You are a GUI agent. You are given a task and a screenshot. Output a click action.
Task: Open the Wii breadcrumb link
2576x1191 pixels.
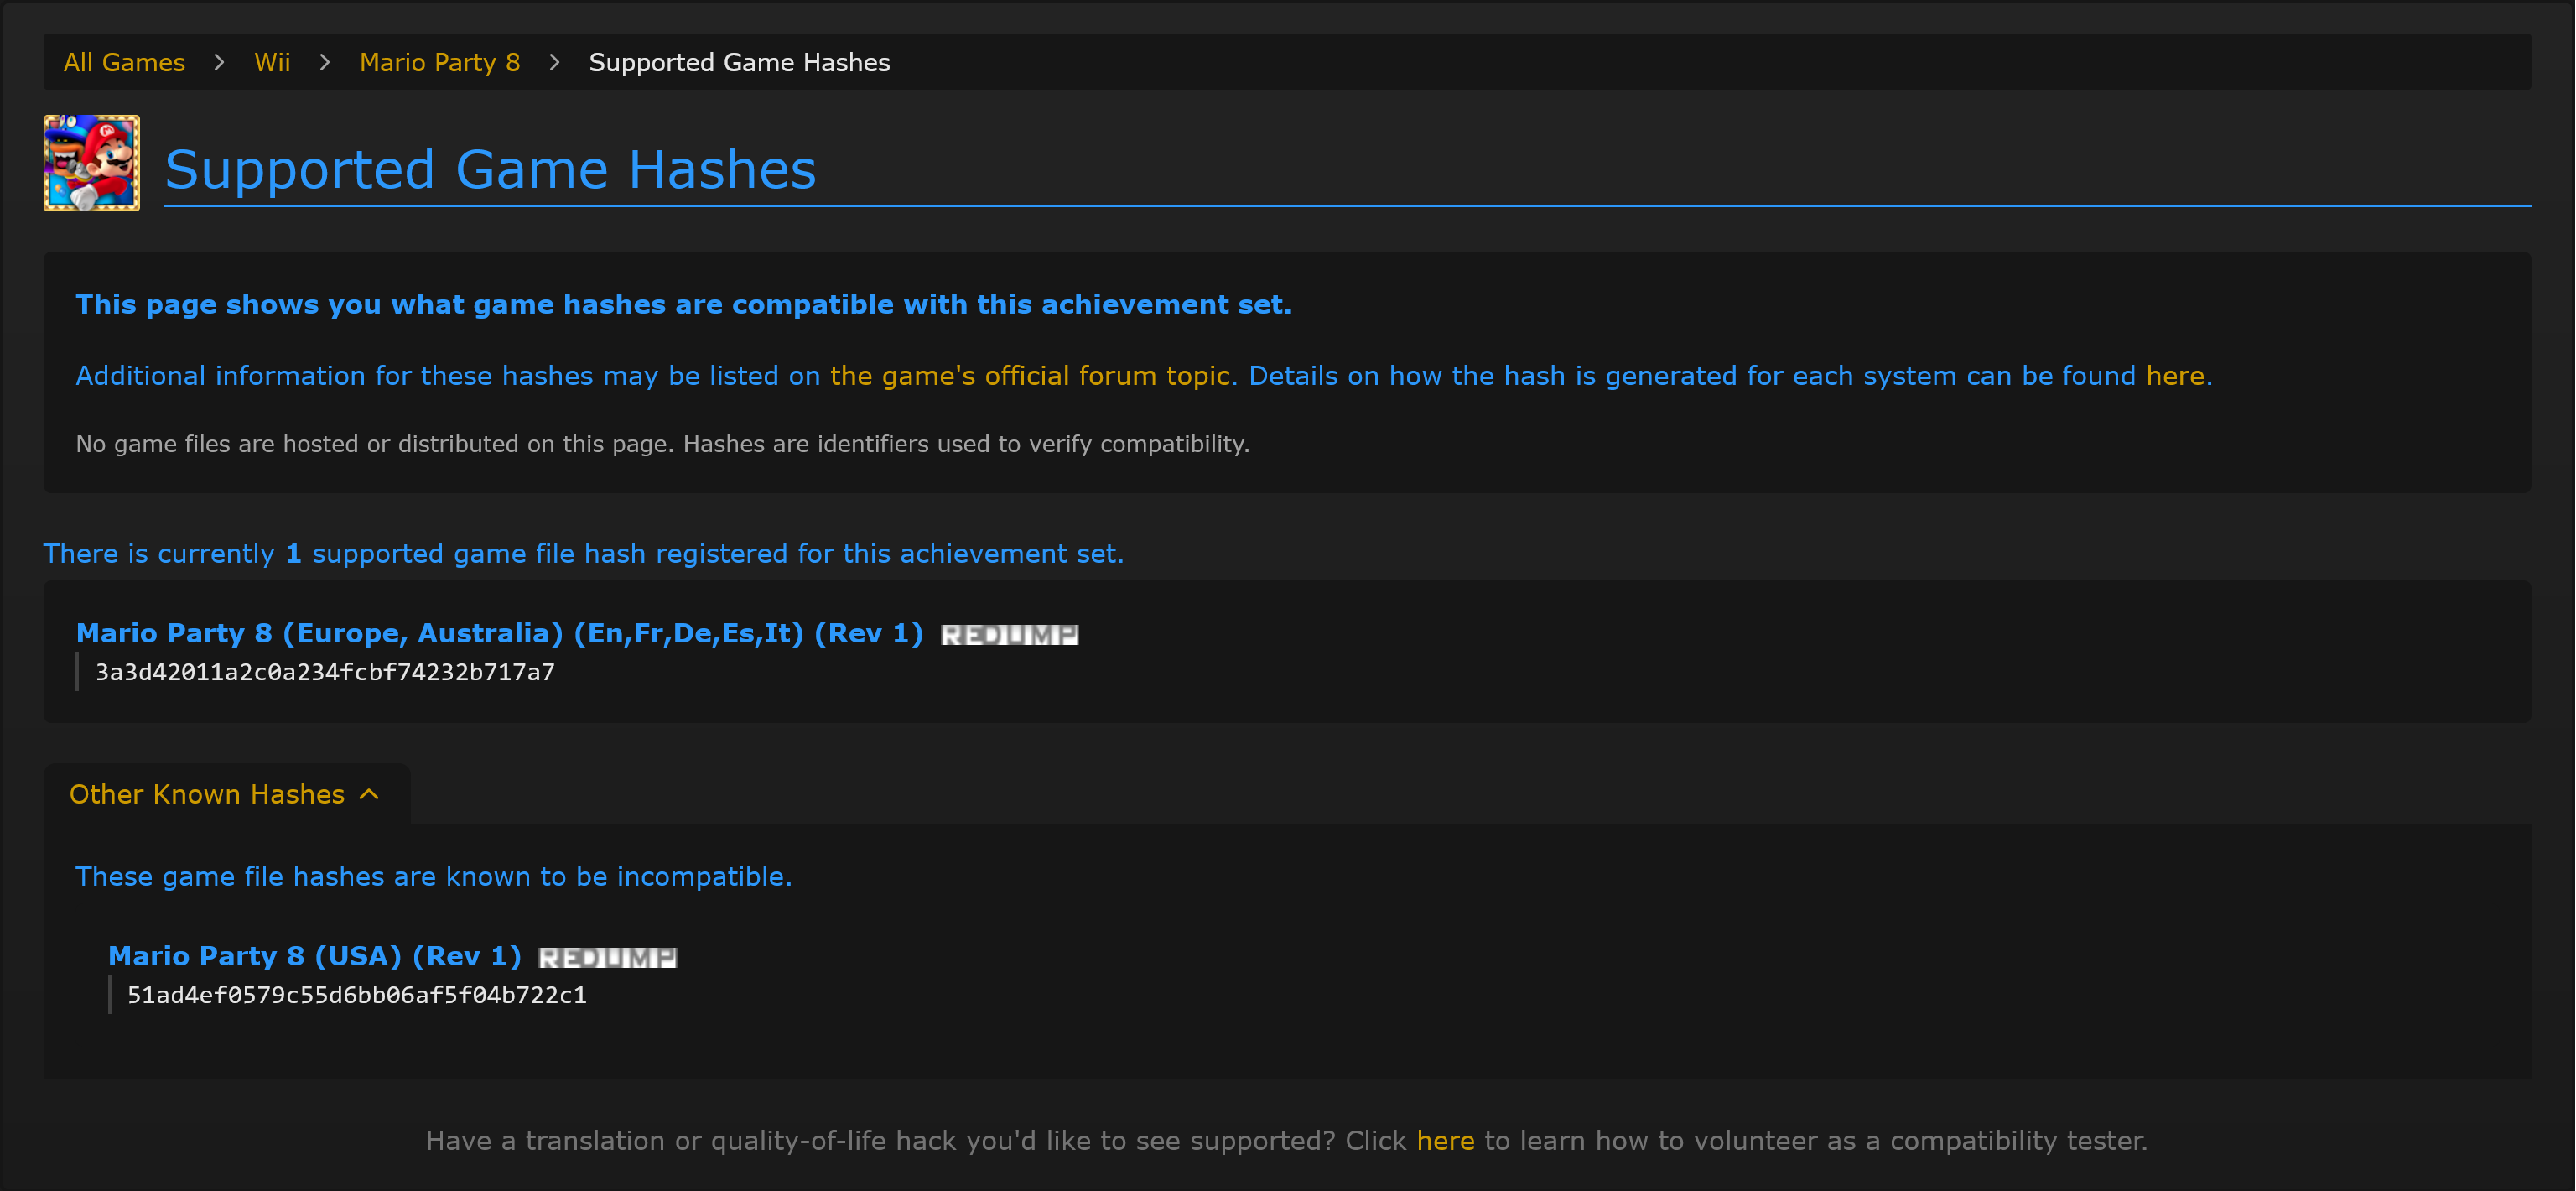(272, 62)
